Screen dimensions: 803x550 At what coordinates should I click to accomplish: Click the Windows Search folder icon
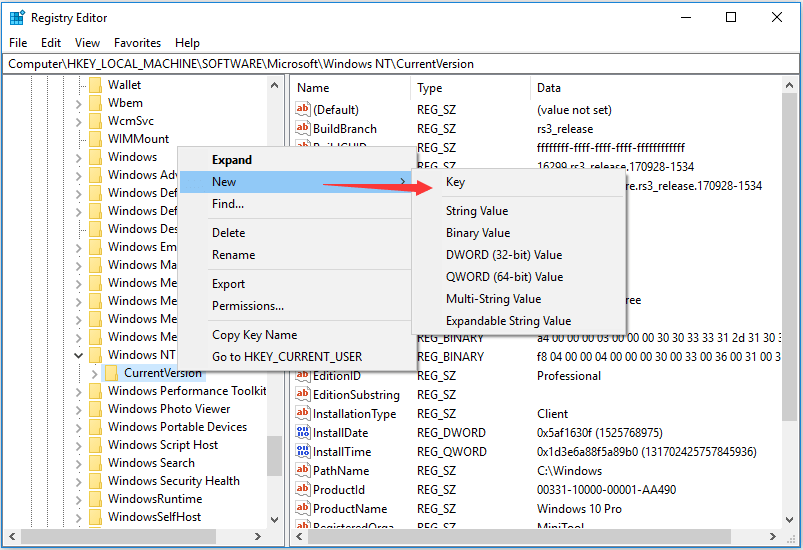[x=95, y=463]
